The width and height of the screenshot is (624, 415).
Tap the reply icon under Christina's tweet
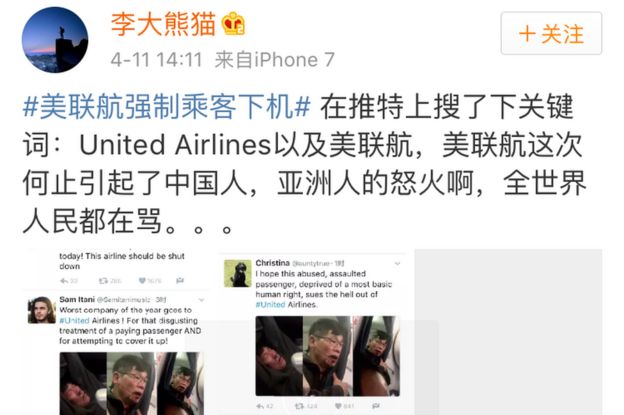pos(260,406)
